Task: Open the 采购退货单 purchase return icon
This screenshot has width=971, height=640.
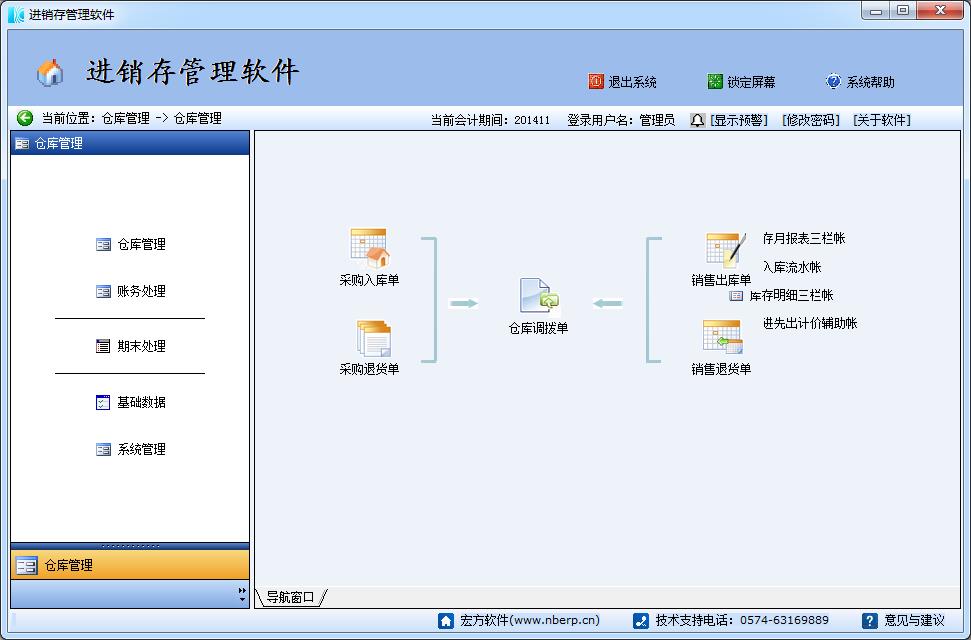Action: [x=372, y=339]
